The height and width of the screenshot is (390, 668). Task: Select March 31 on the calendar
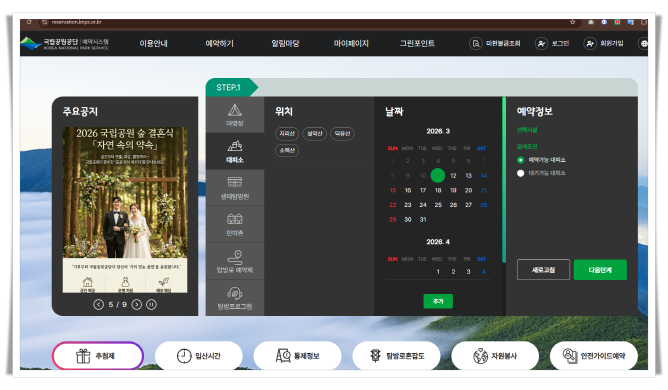pos(423,220)
